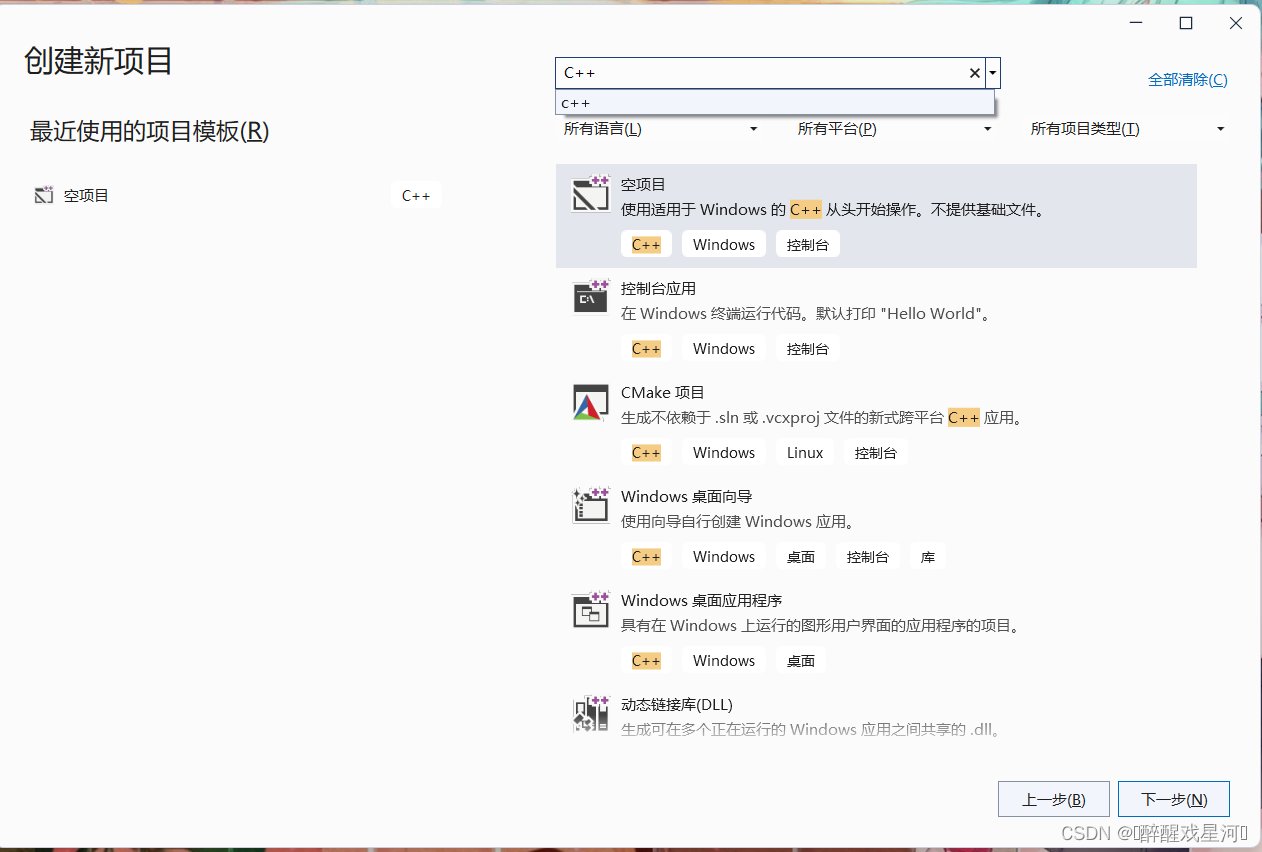This screenshot has width=1262, height=852.
Task: Open the search history dropdown arrow
Action: pos(991,72)
